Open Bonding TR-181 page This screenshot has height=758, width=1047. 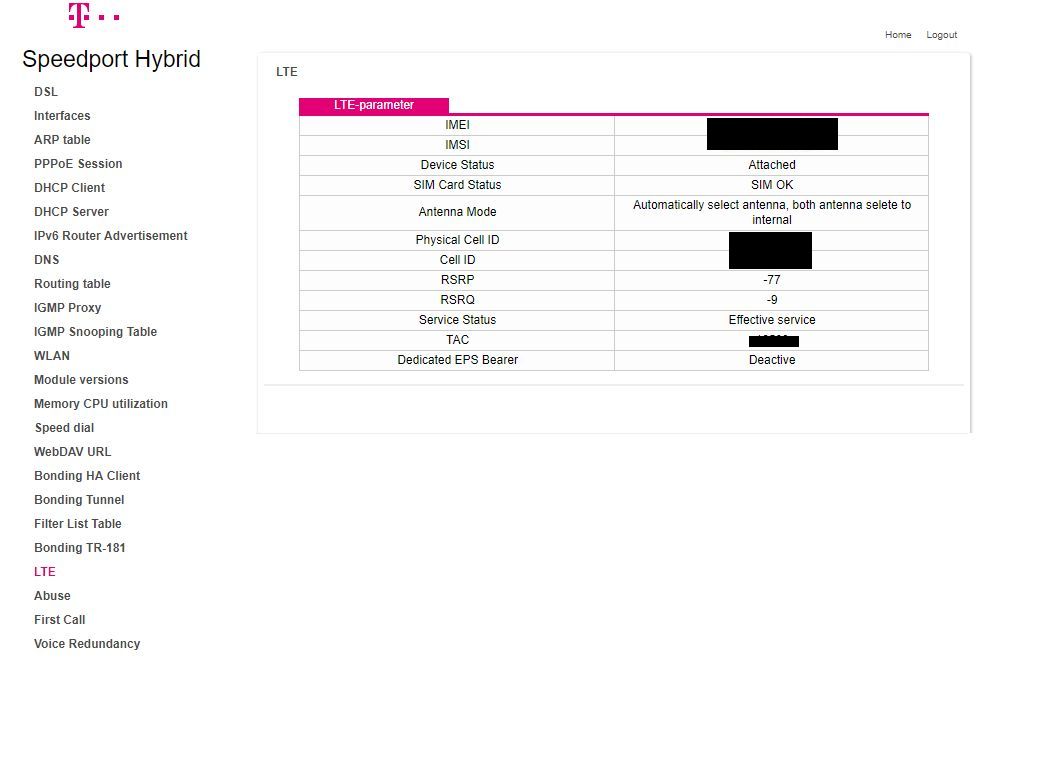pos(79,548)
